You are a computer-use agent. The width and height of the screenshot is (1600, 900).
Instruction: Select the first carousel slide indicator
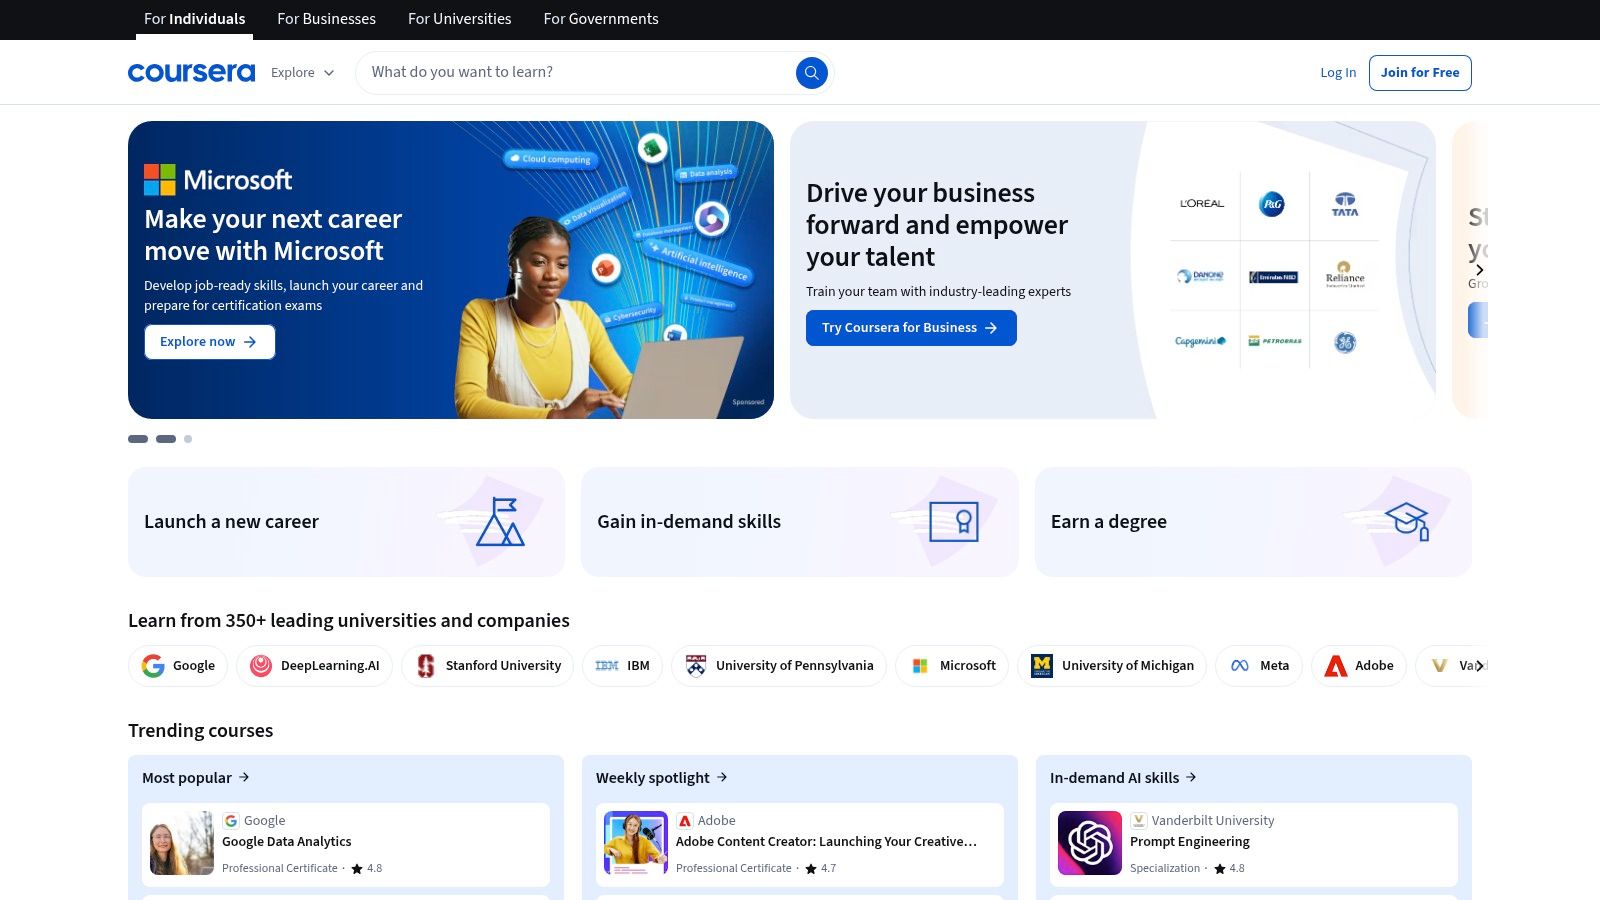click(138, 439)
